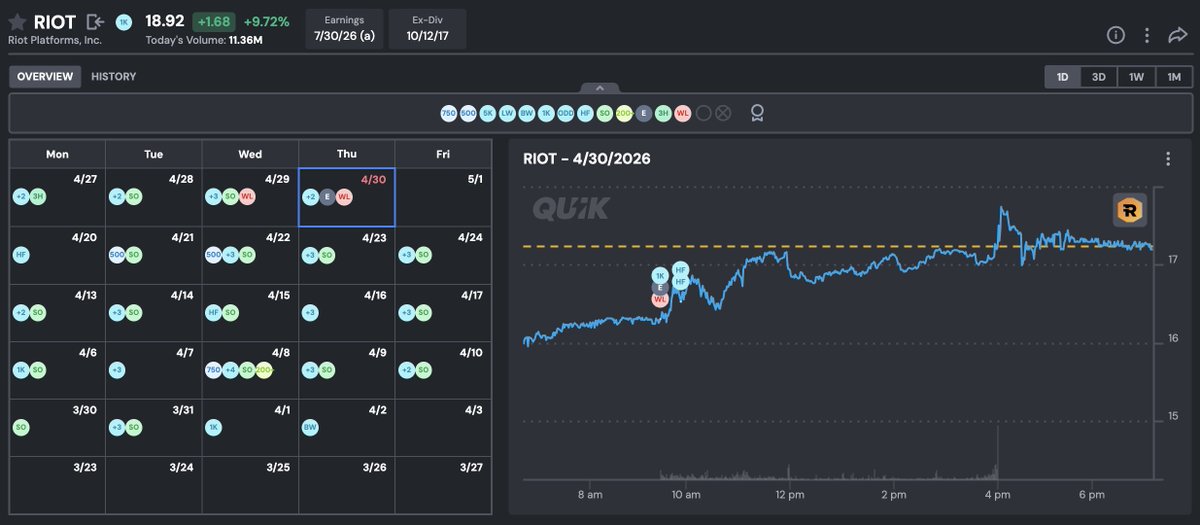This screenshot has height=525, width=1200.
Task: Open the chart three-dot options menu
Action: coord(1167,159)
